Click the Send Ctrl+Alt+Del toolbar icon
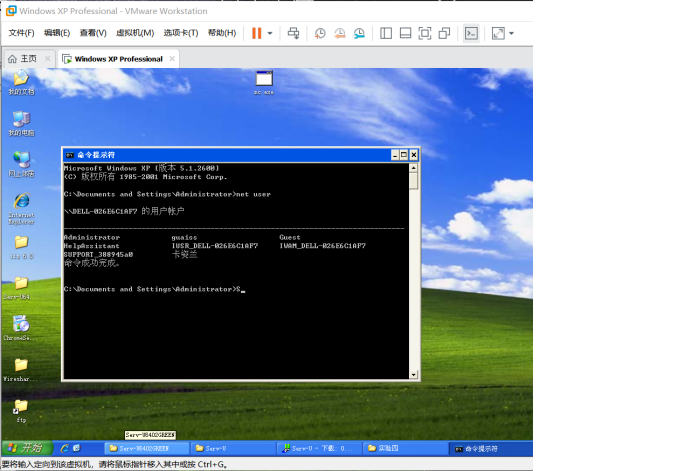The image size is (693, 471). tap(293, 33)
